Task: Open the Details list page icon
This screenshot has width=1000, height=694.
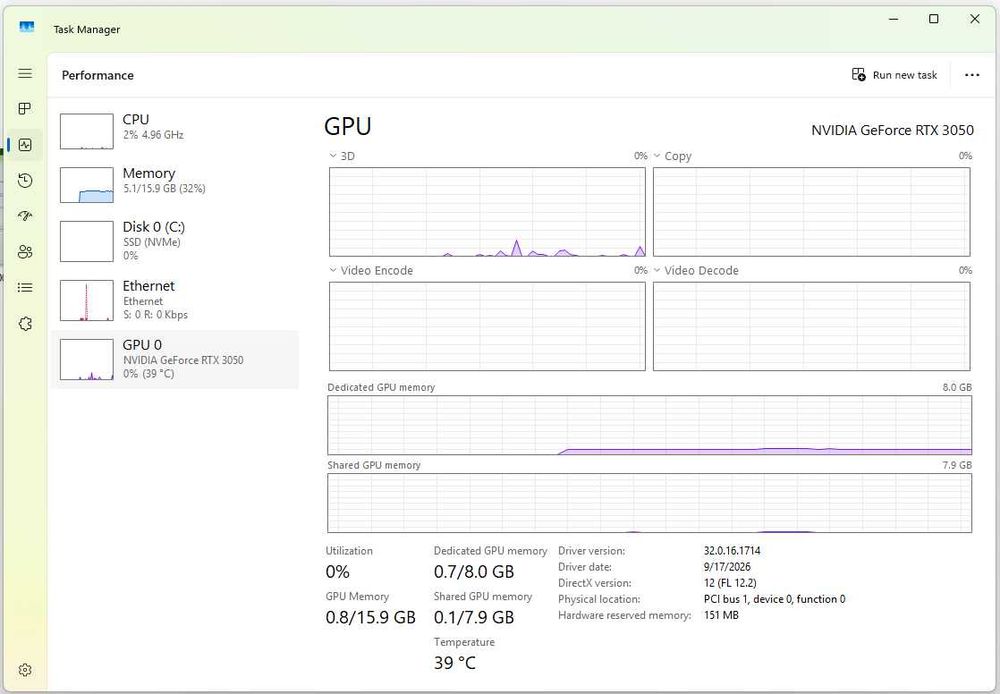Action: click(x=25, y=288)
